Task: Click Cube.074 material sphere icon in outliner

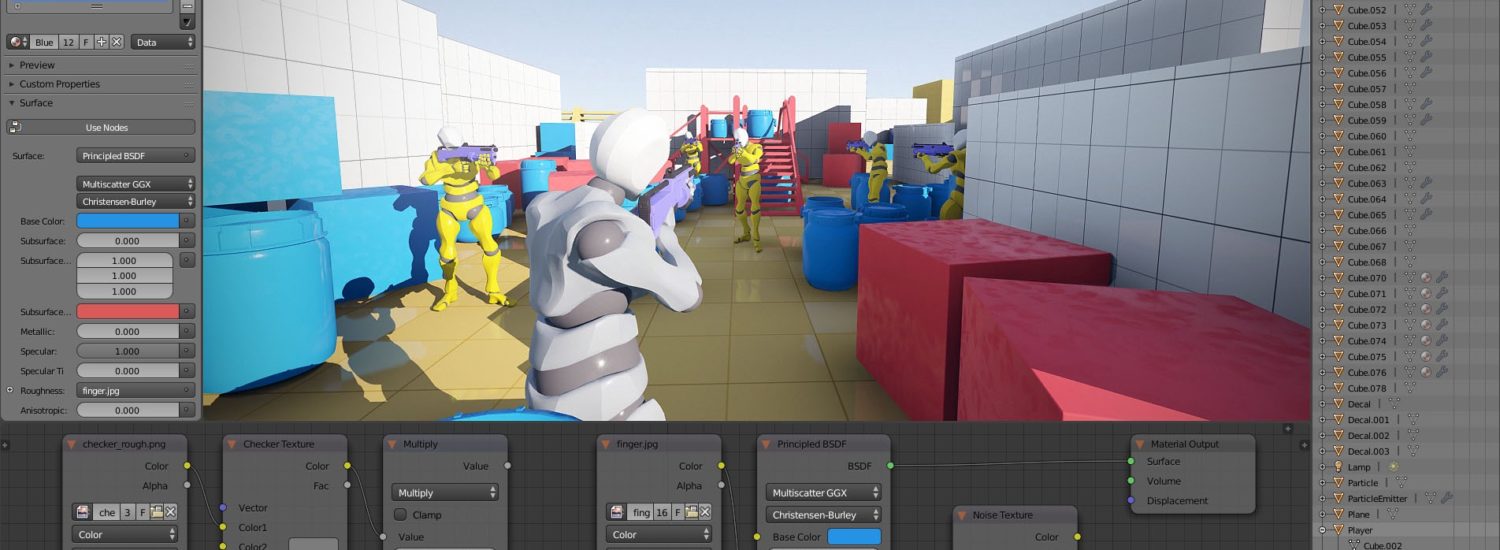Action: click(x=1426, y=341)
